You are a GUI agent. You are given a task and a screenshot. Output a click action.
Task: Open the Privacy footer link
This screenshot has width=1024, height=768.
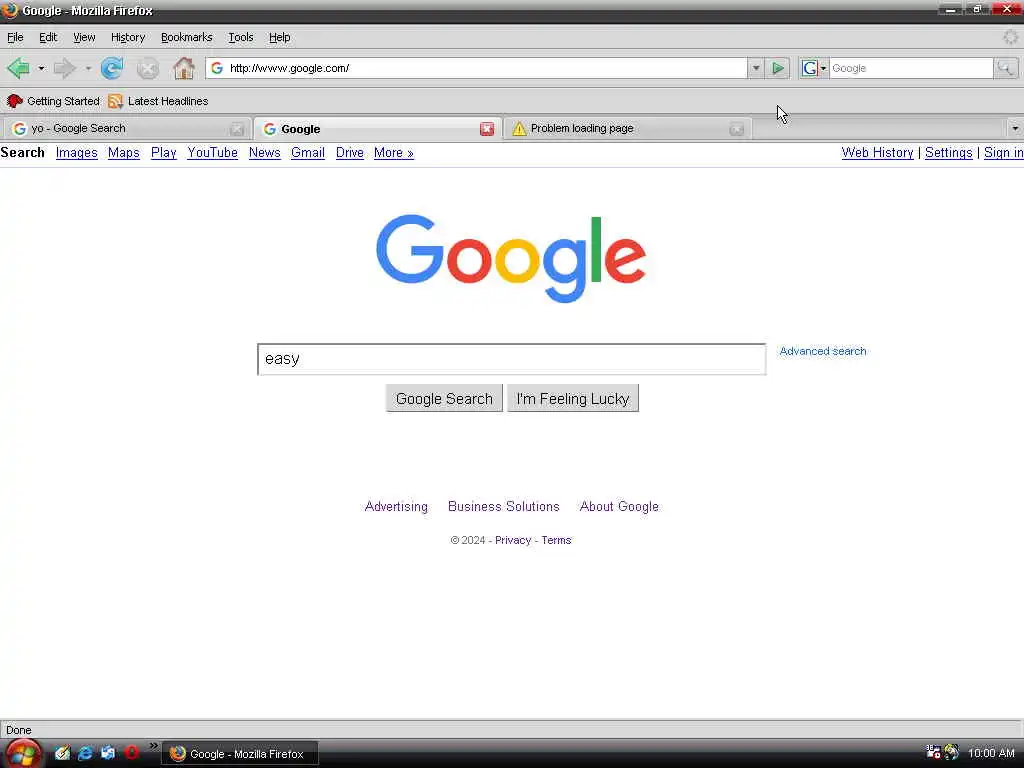513,540
